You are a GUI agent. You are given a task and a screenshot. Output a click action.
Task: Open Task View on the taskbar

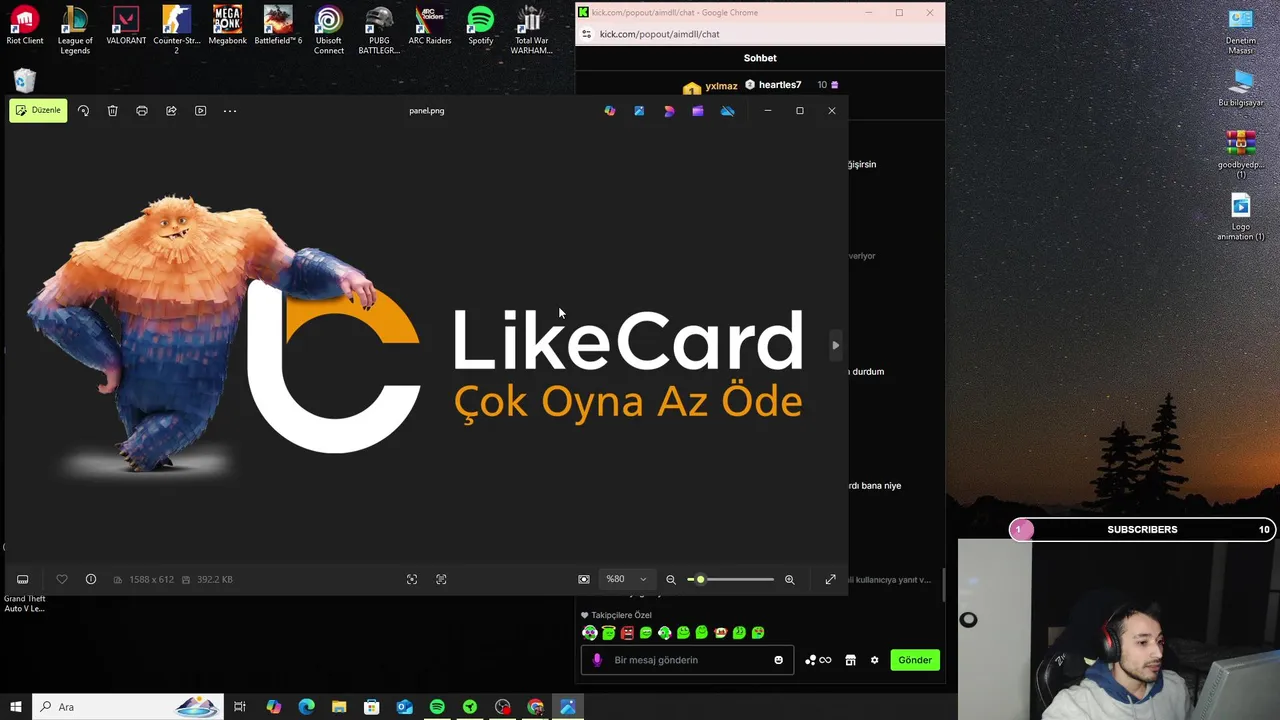[240, 707]
